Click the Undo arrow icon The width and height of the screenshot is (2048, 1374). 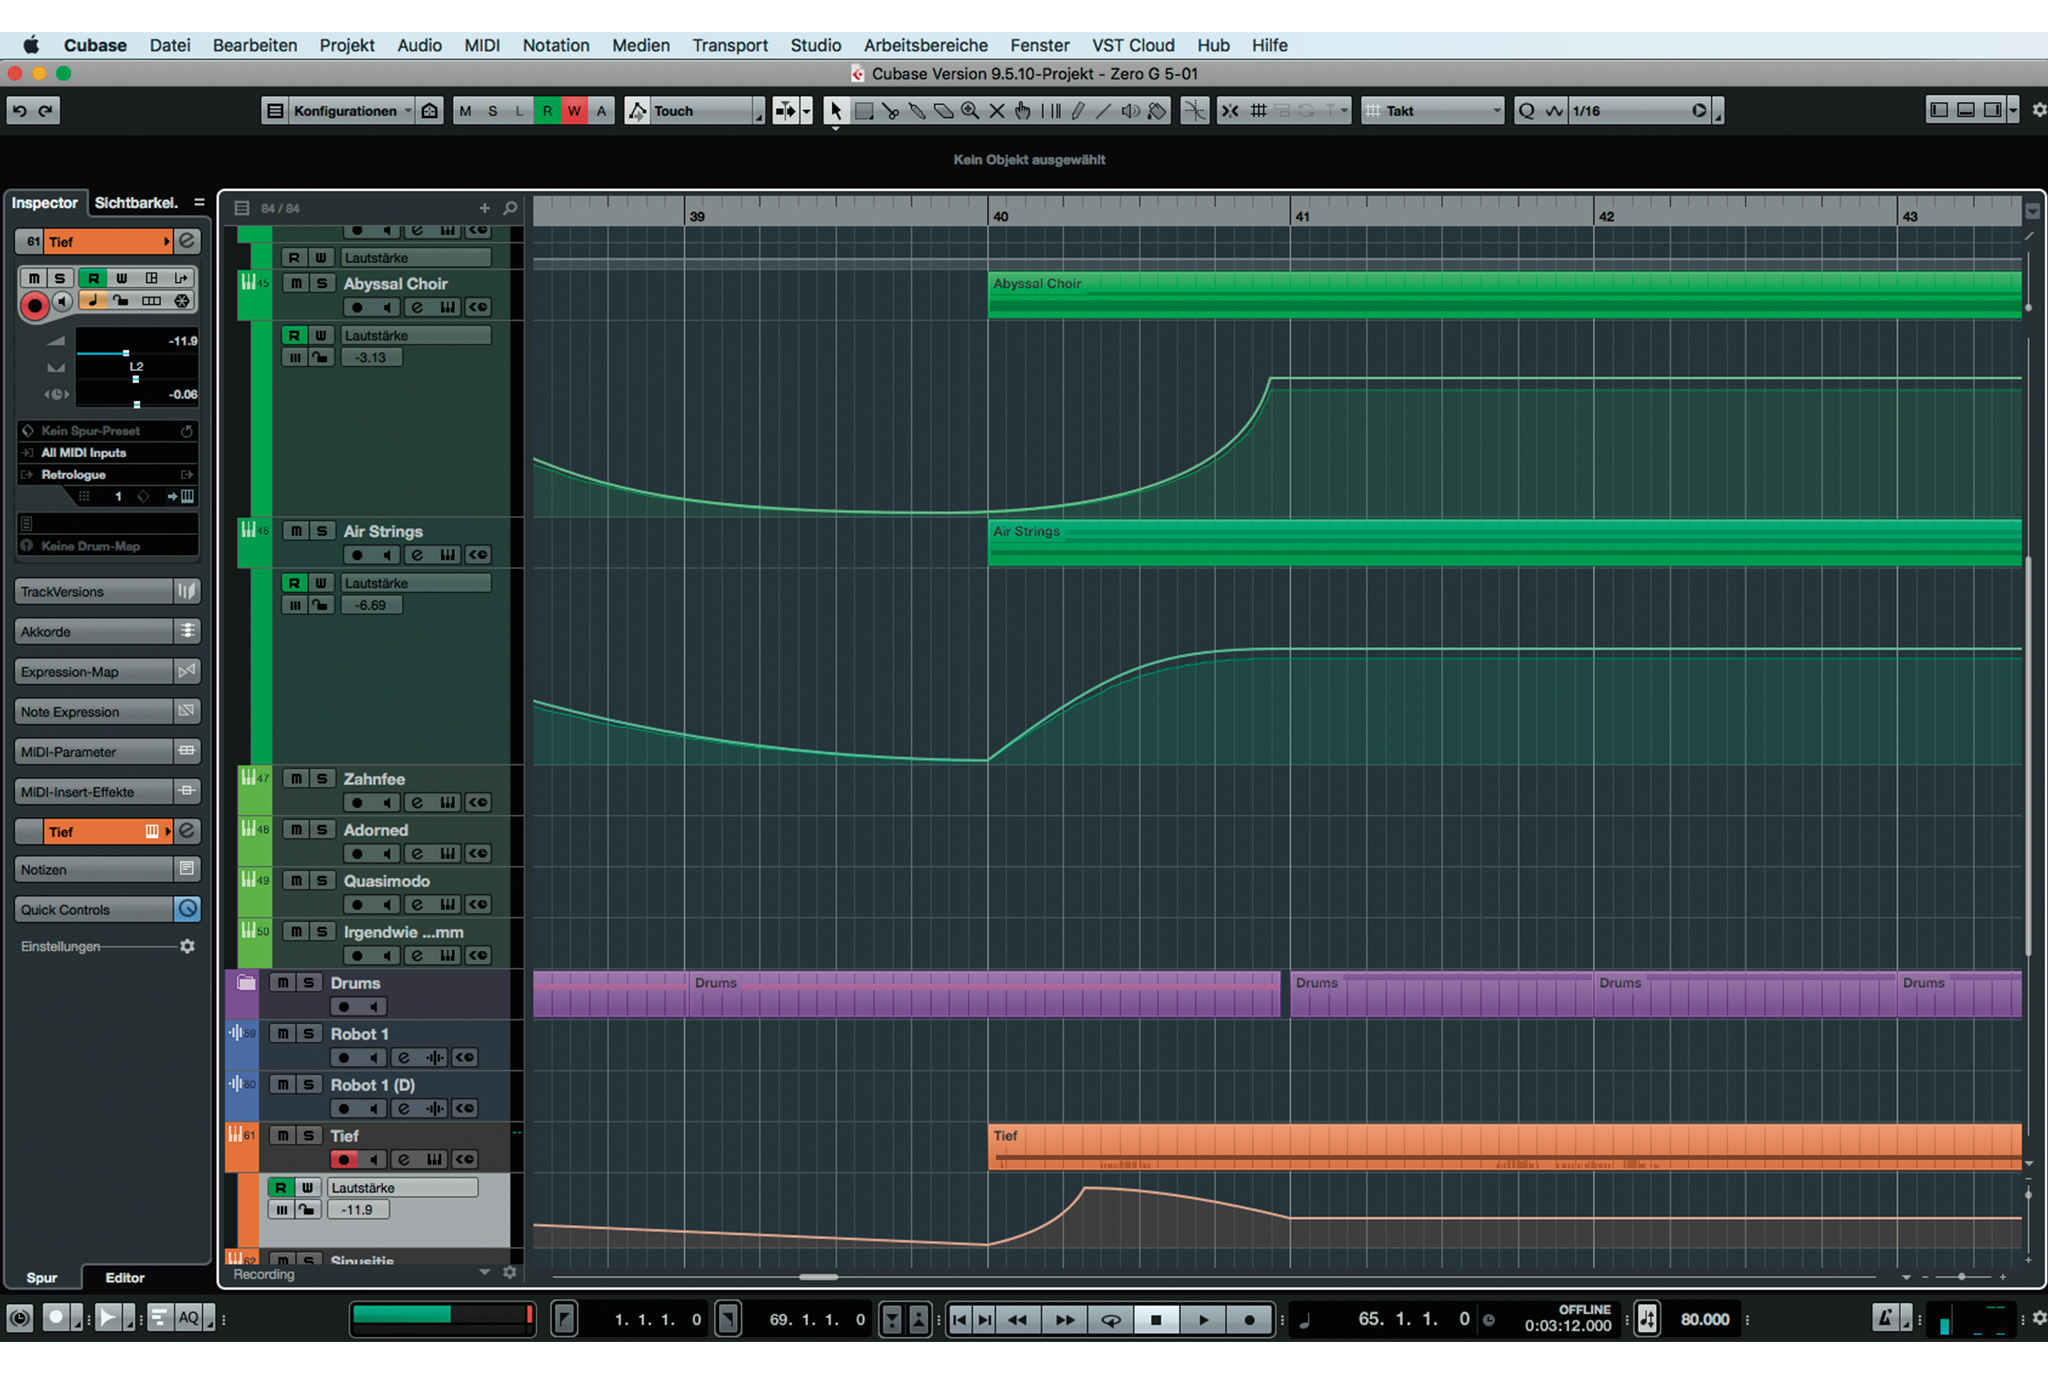(20, 111)
